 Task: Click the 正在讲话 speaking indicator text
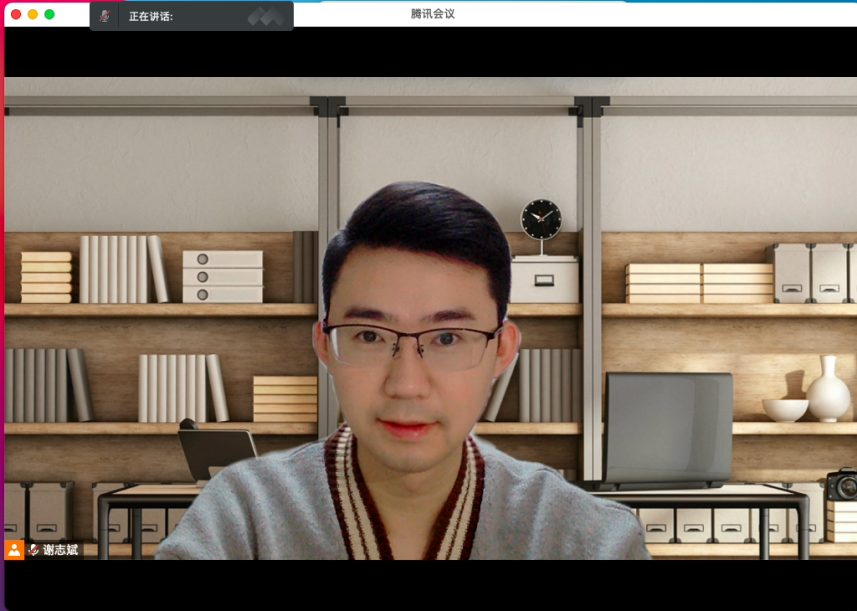(151, 16)
